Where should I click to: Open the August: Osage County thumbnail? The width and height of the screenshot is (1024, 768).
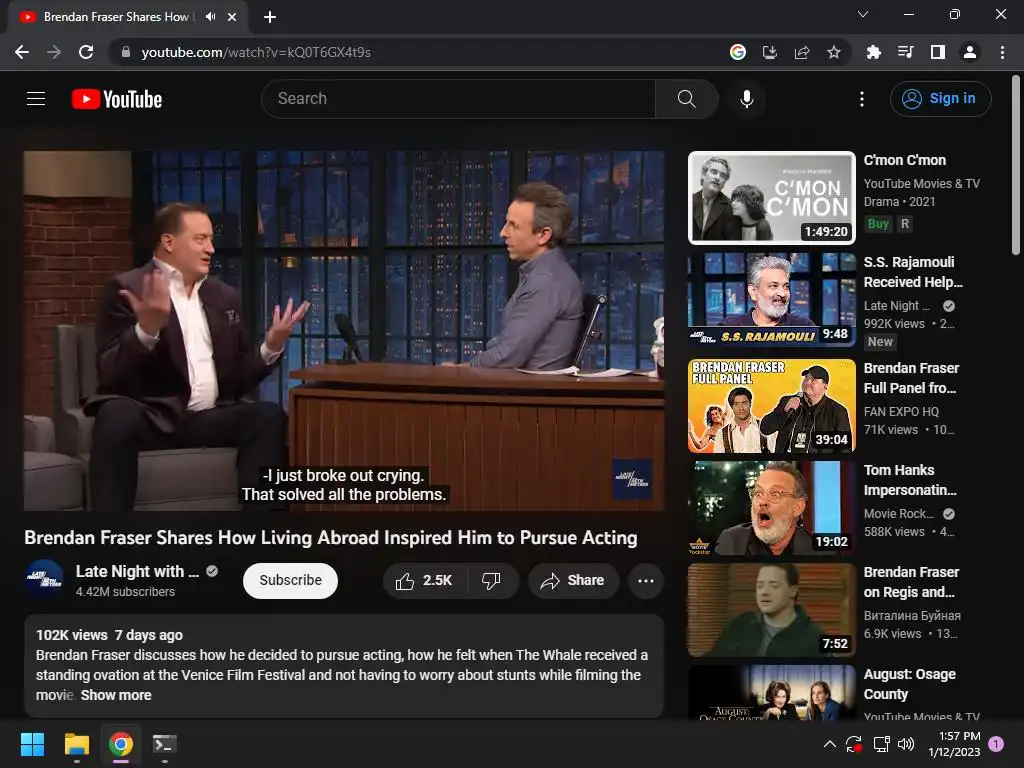point(772,693)
